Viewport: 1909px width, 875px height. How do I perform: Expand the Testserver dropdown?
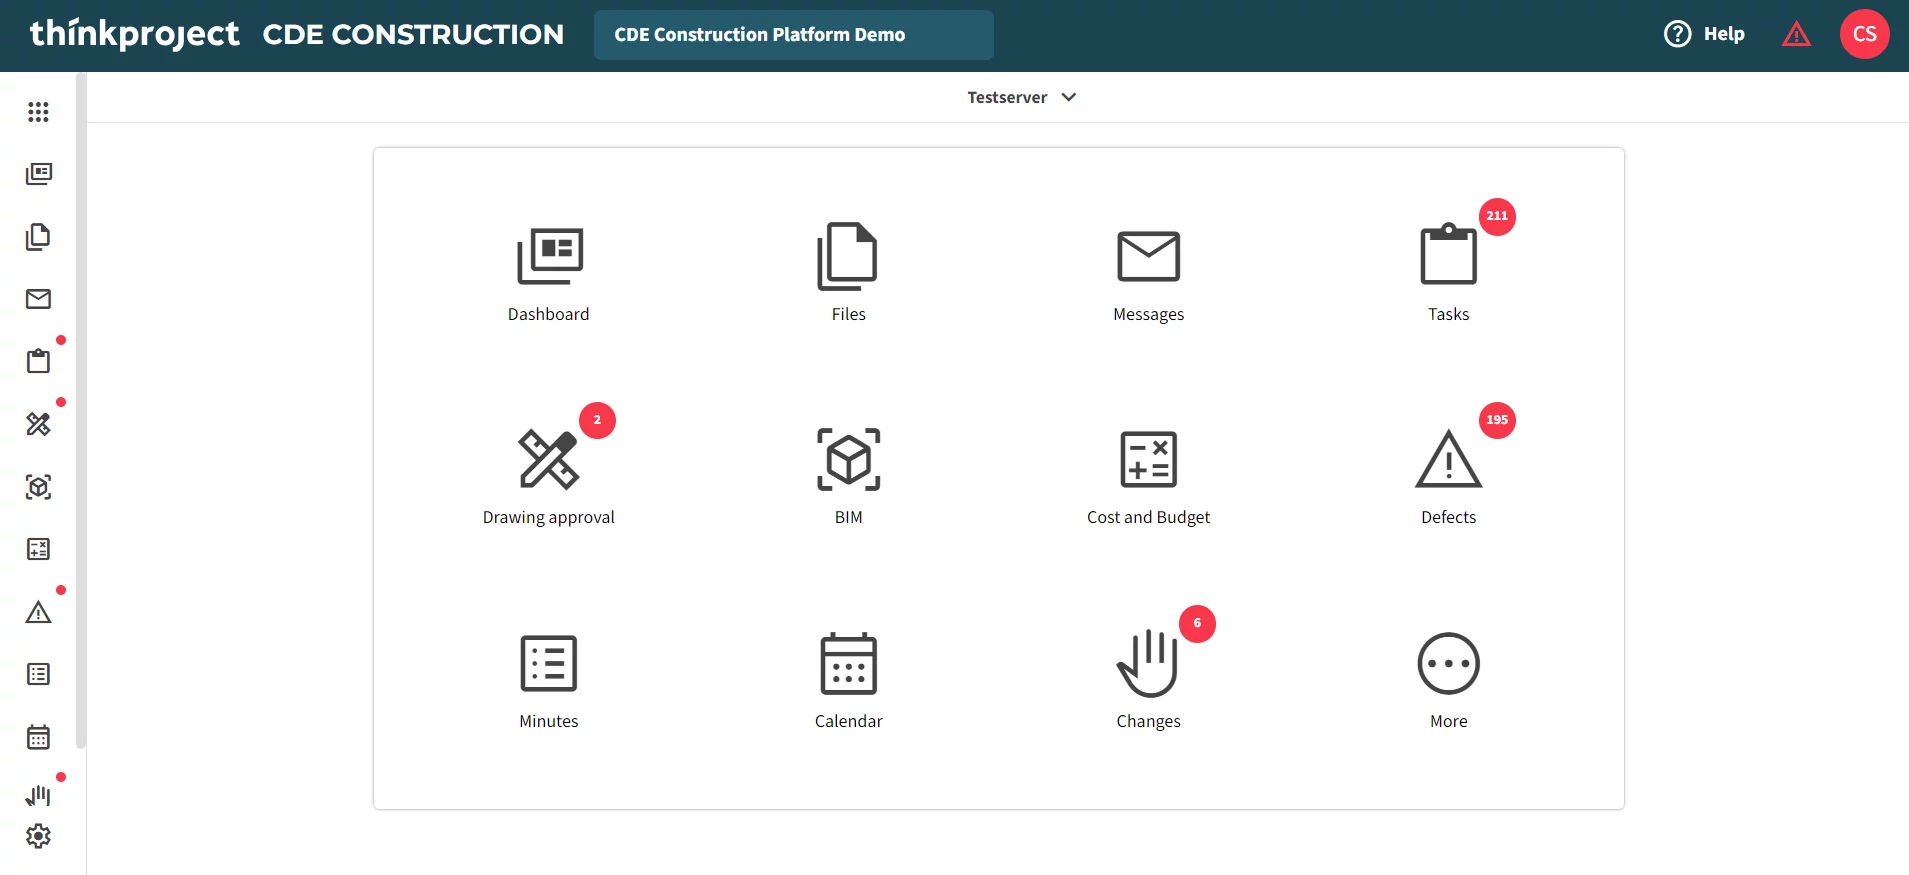pyautogui.click(x=1021, y=97)
